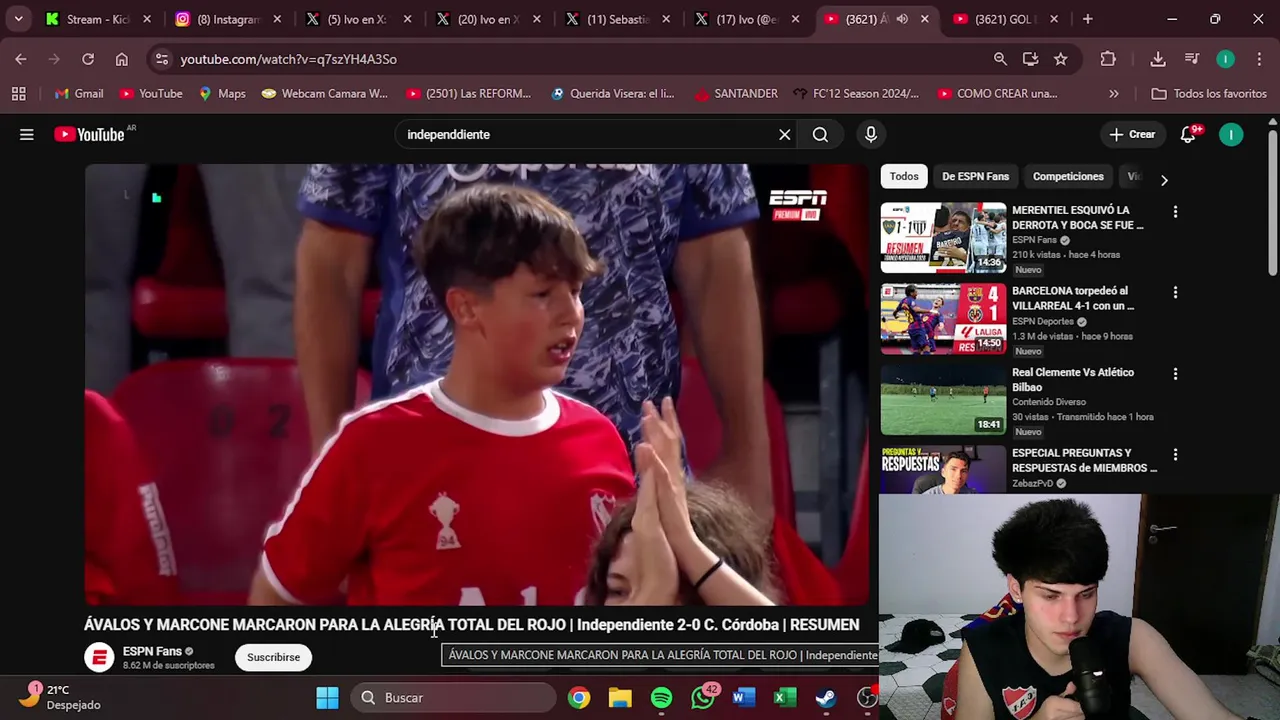Click the install app icon in address bar

(1030, 59)
